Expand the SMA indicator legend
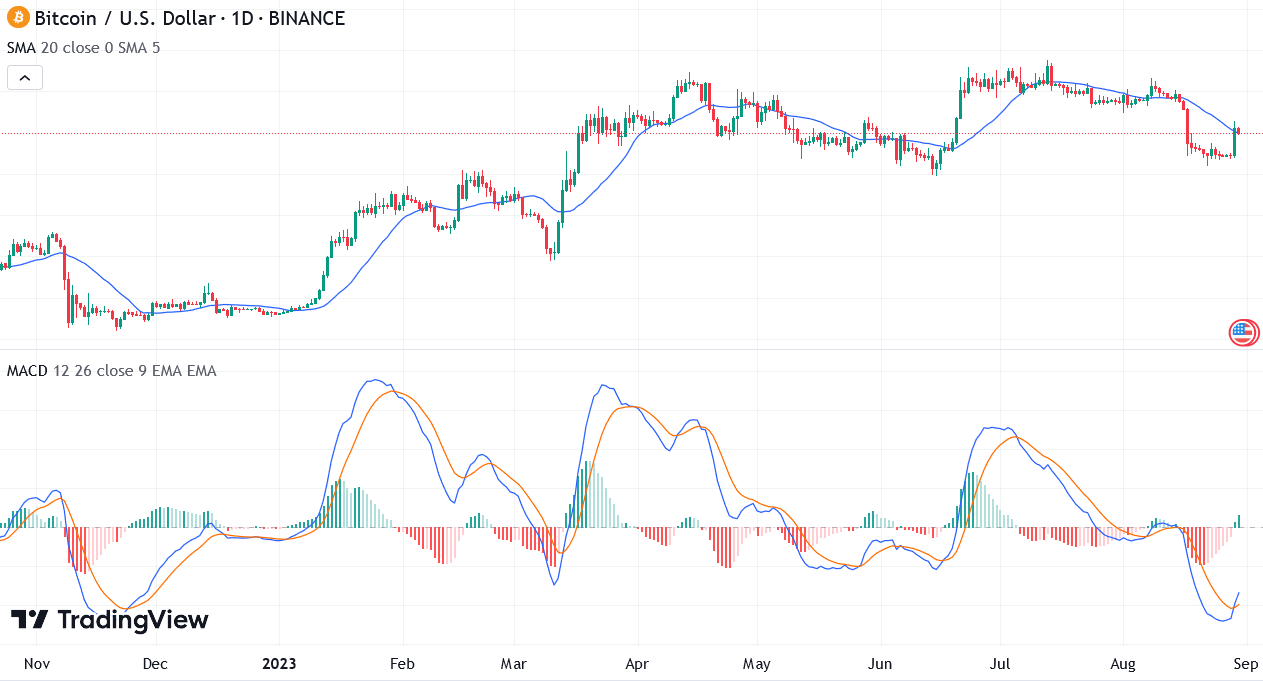The width and height of the screenshot is (1263, 681). (22, 47)
